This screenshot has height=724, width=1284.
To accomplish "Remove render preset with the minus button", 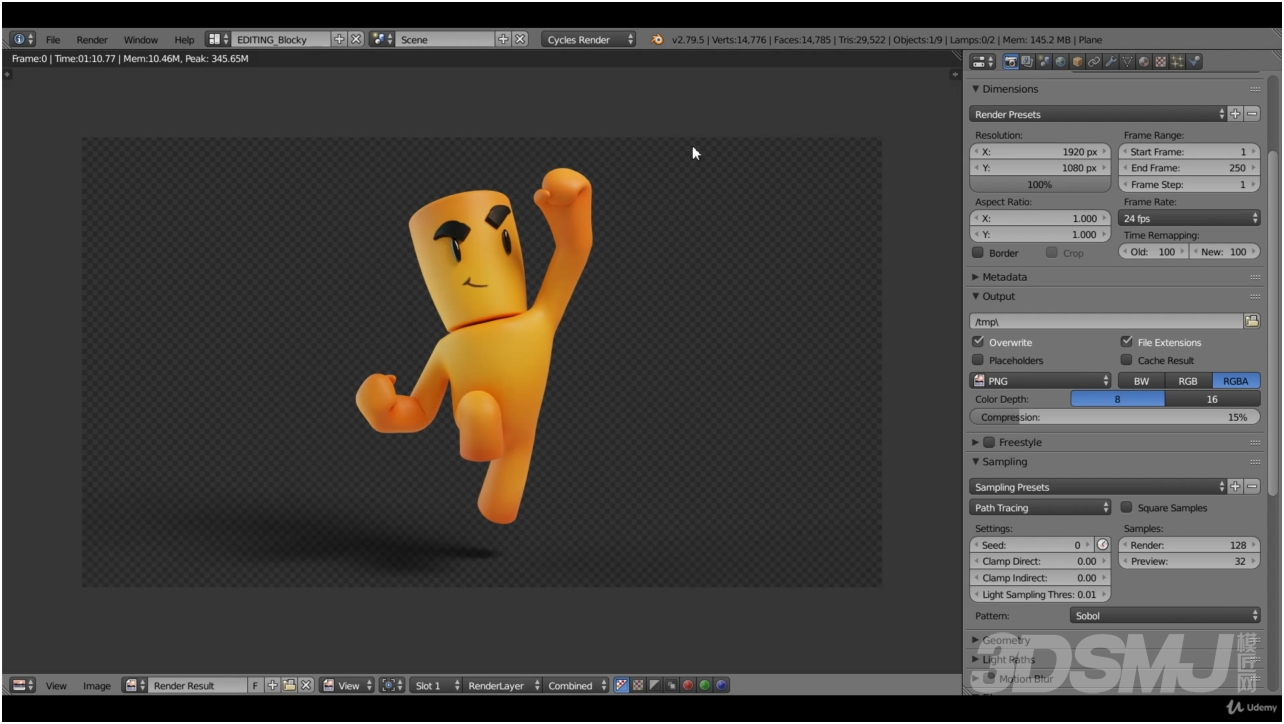I will [x=1252, y=114].
